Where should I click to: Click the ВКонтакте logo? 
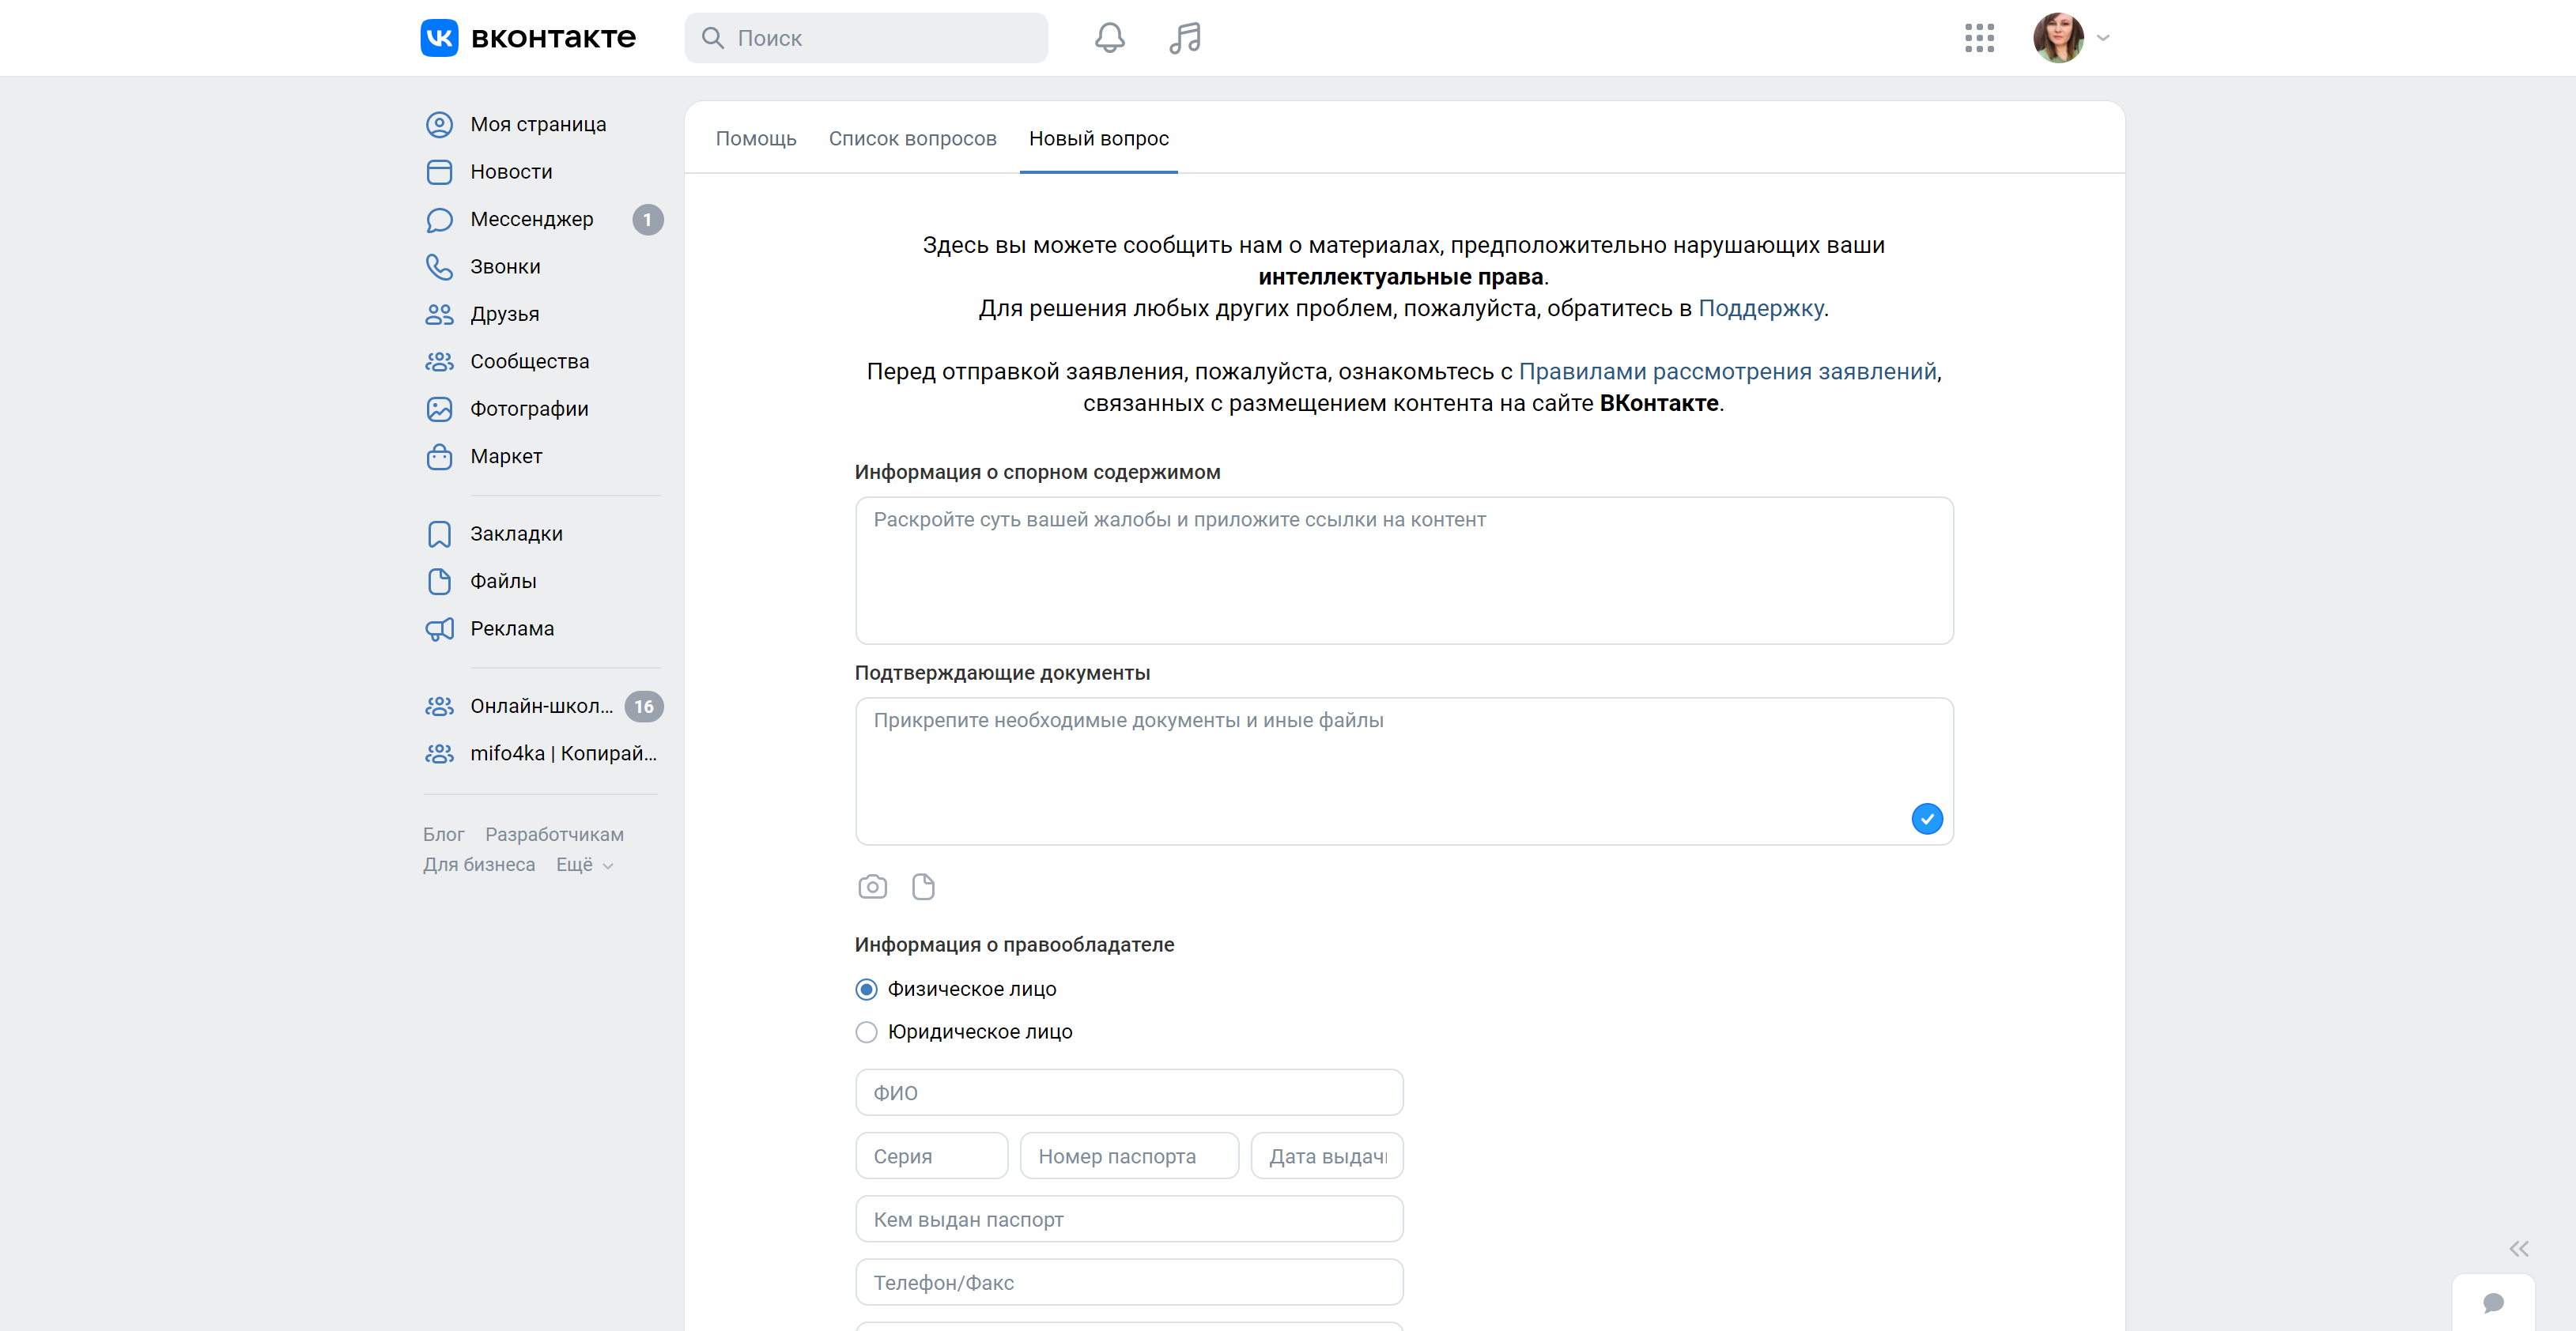tap(528, 37)
